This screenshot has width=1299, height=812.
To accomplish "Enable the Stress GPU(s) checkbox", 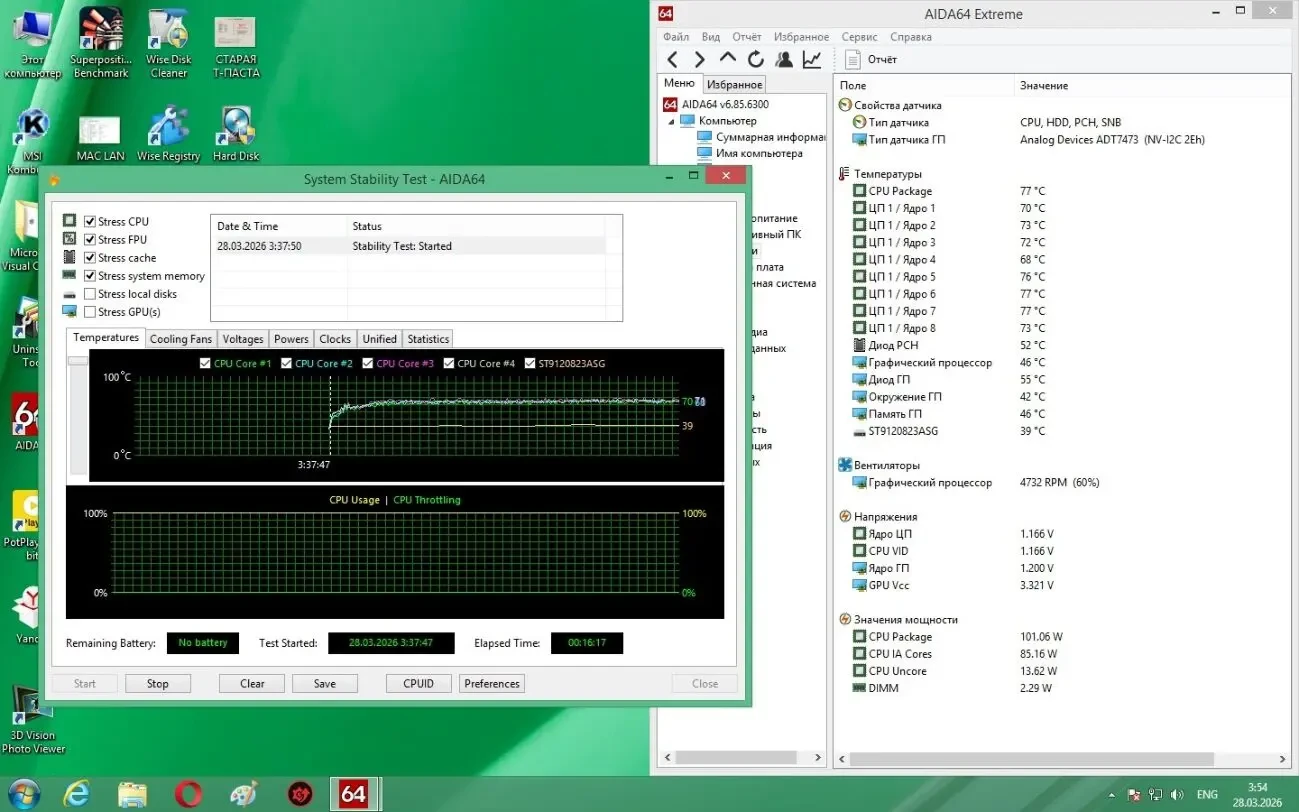I will pyautogui.click(x=88, y=311).
